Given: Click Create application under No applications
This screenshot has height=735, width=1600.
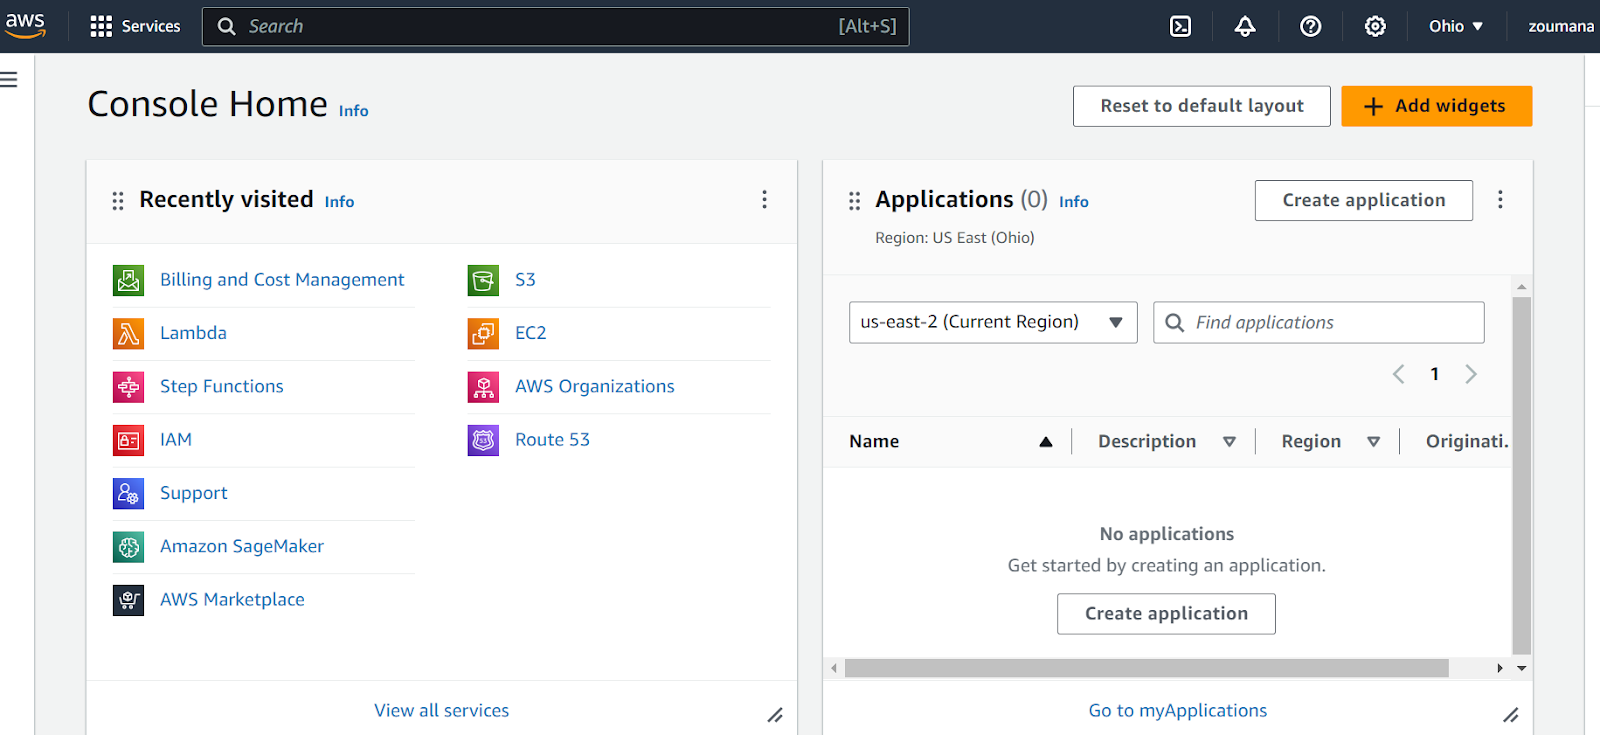Looking at the screenshot, I should tap(1166, 614).
